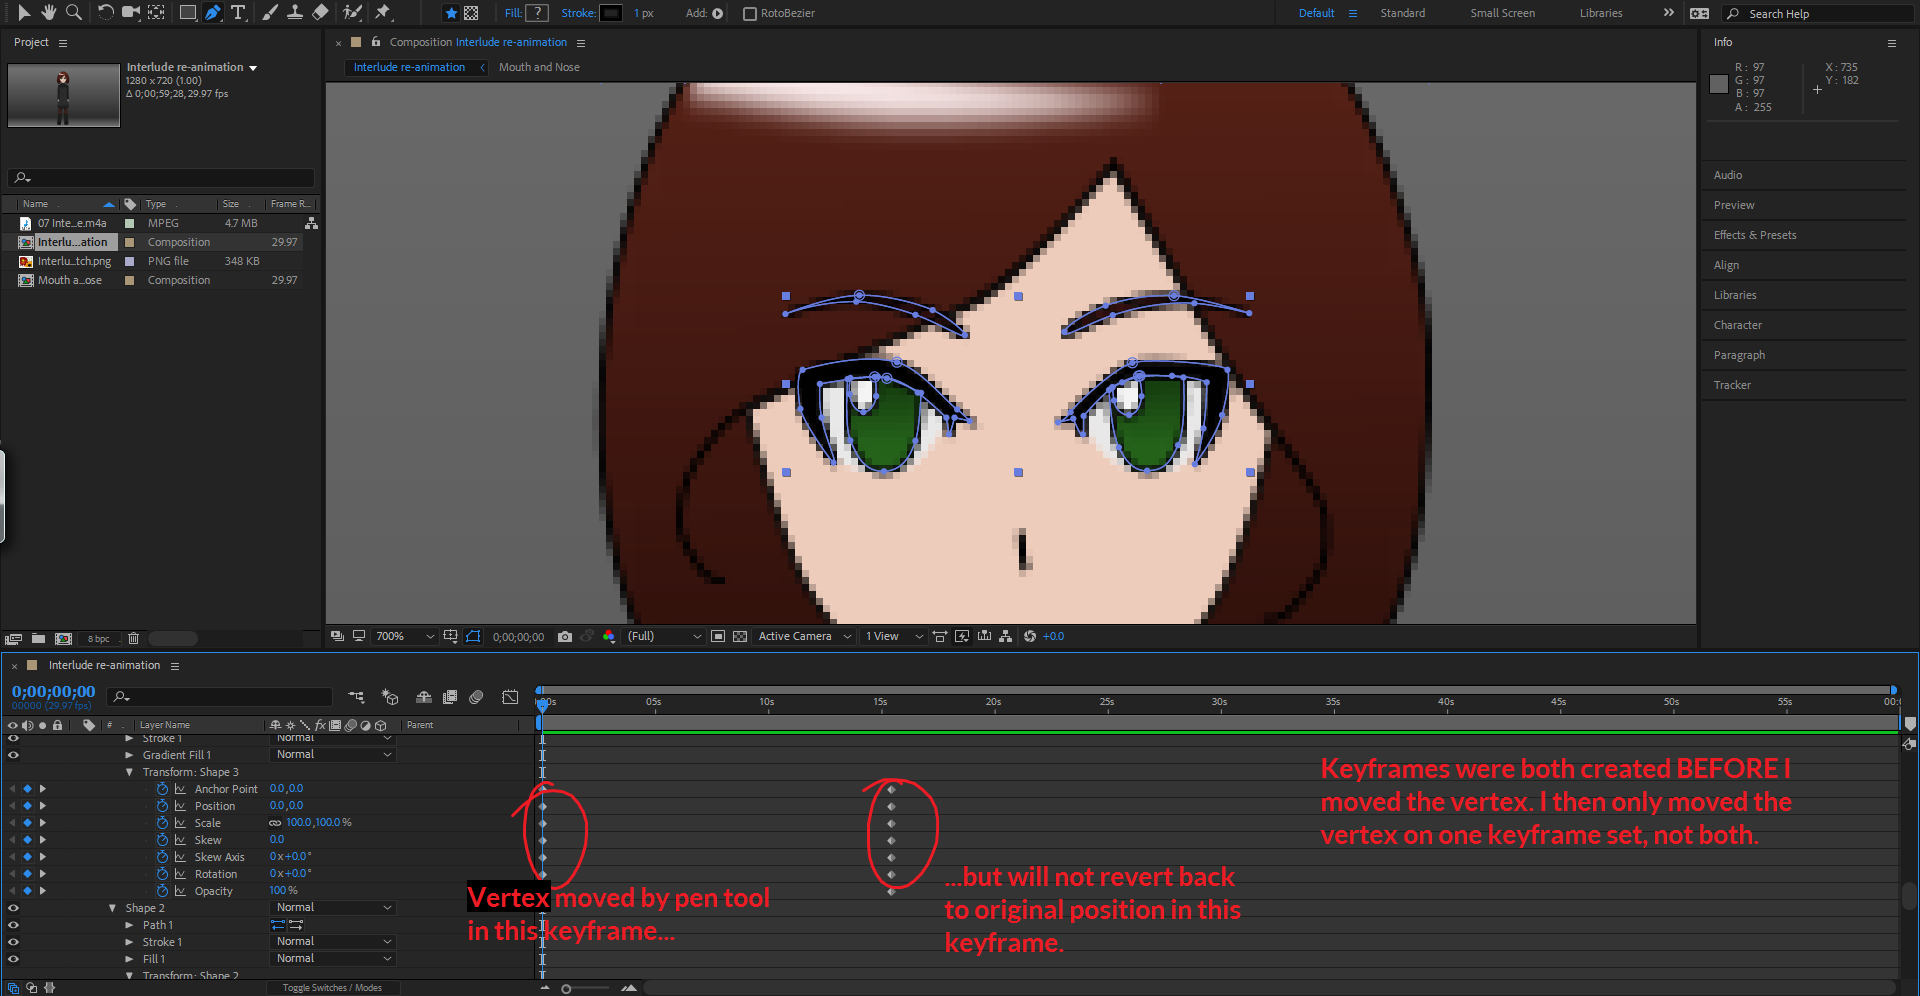Open Mouth and Nose composition tab
The image size is (1920, 996).
(x=539, y=67)
